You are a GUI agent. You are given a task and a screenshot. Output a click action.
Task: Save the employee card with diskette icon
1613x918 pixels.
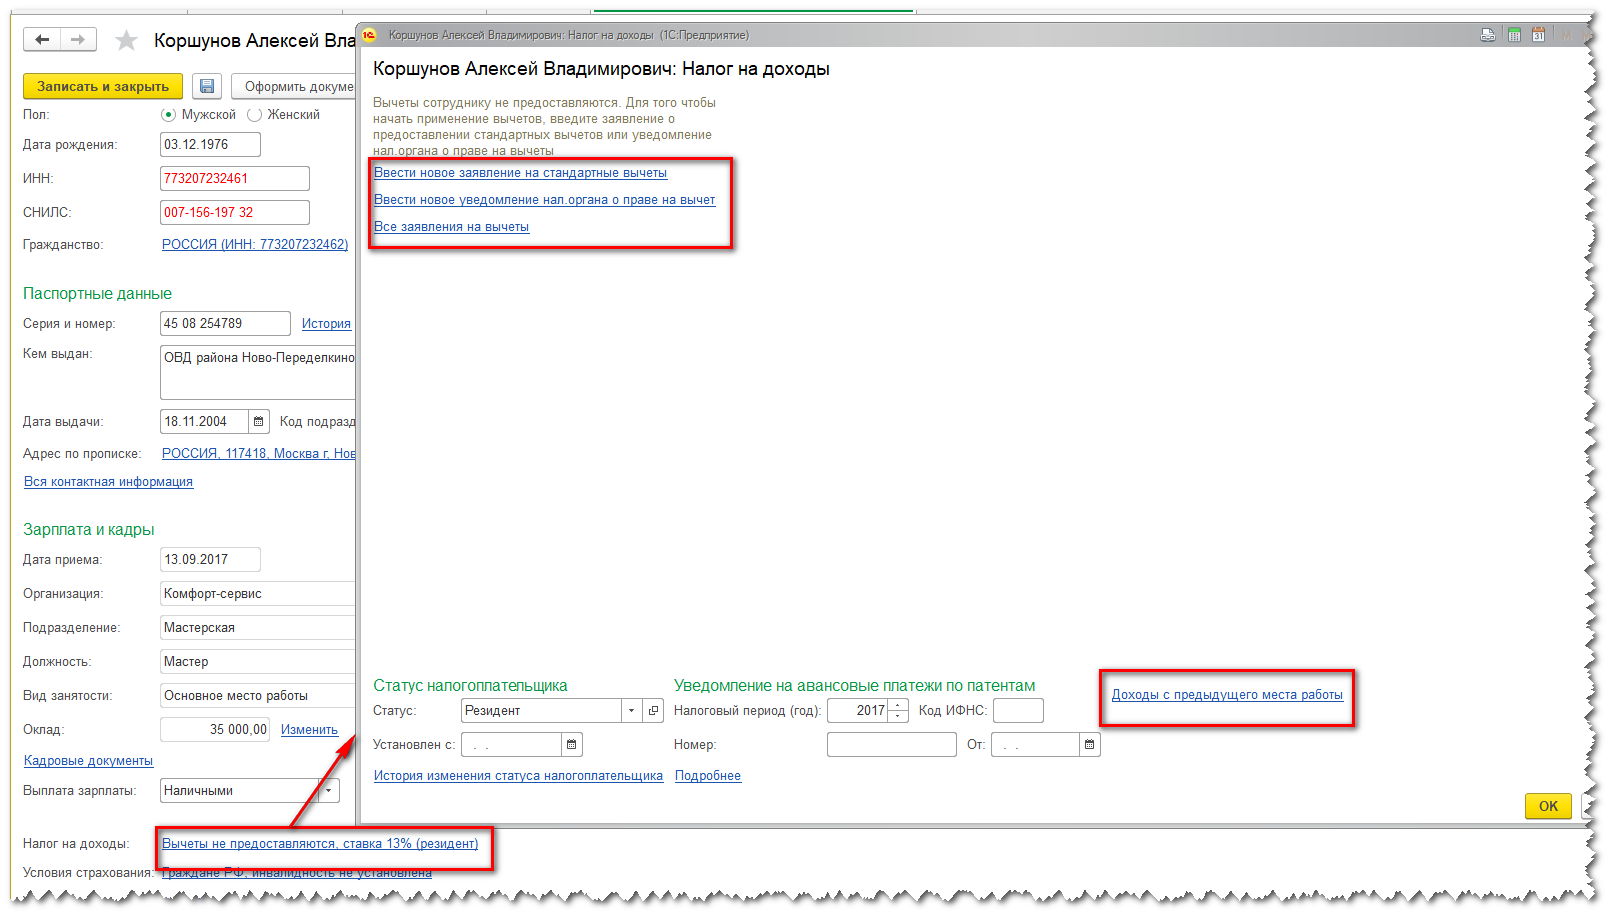coord(207,86)
